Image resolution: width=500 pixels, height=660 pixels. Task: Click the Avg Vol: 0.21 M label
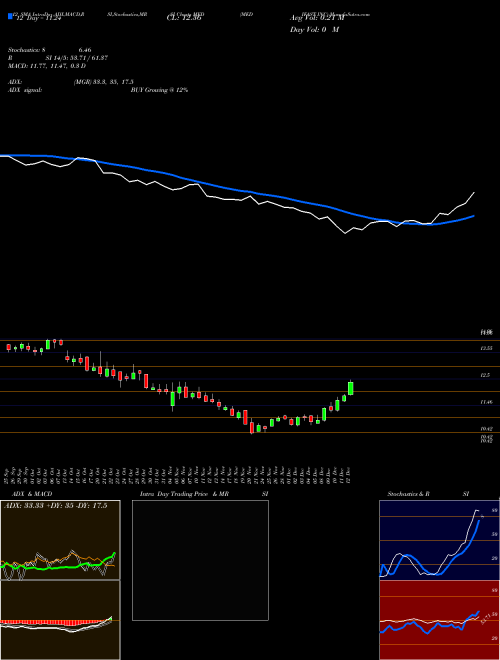point(317,18)
